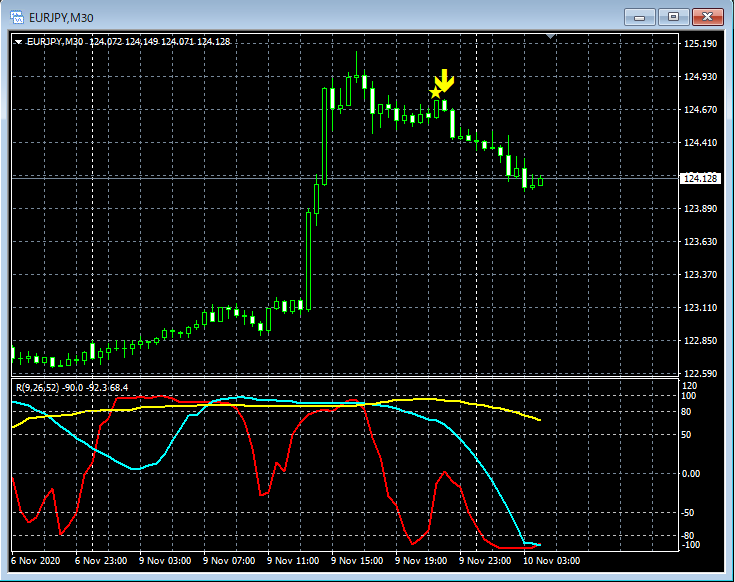Expand the chart symbol dropdown triangle
This screenshot has height=582, width=735.
tap(18, 42)
